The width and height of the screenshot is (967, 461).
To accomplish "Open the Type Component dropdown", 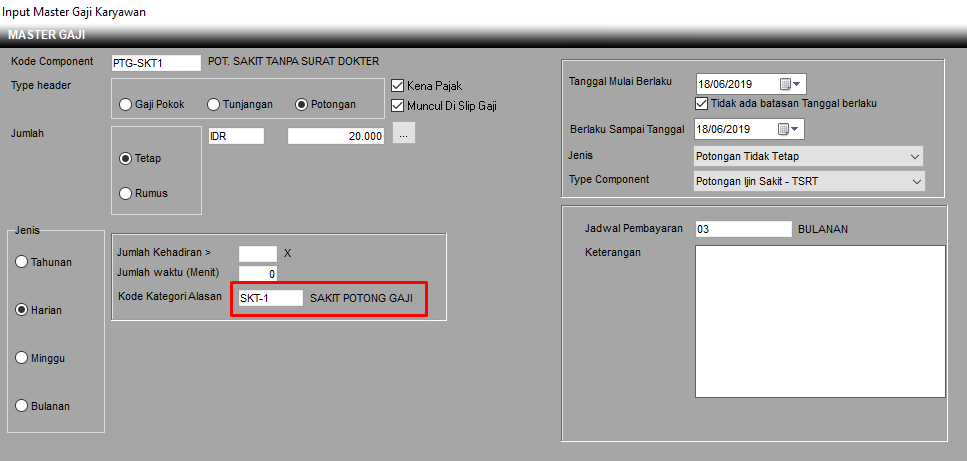I will pyautogui.click(x=914, y=181).
